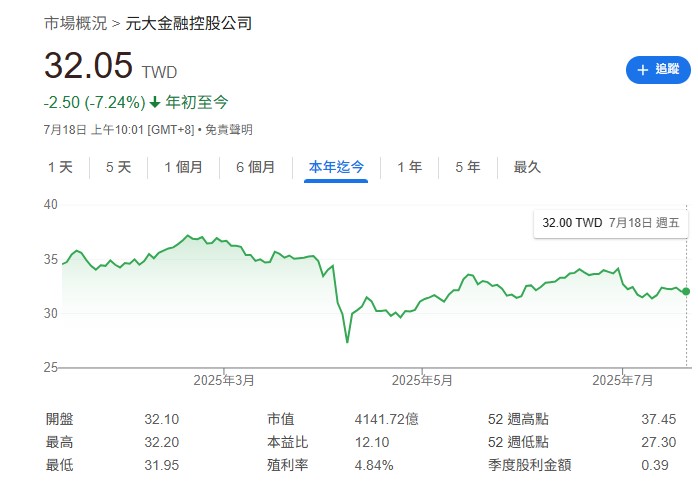
Task: Click the 32.00 TWD chart tooltip
Action: [611, 223]
